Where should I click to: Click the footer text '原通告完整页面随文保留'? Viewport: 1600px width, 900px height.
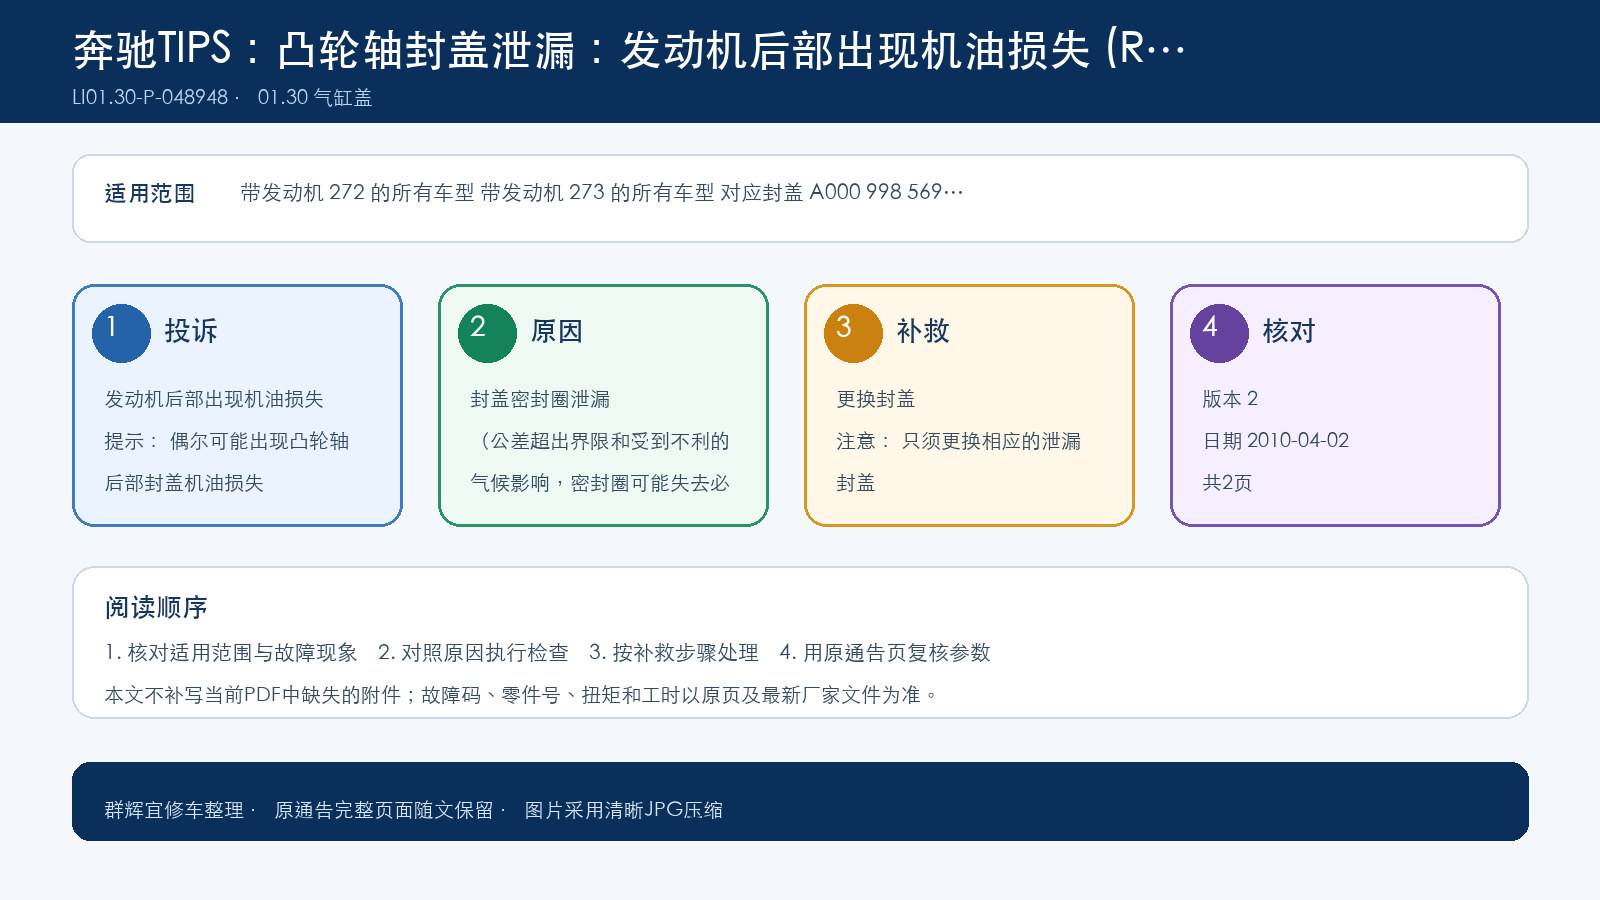[x=384, y=810]
